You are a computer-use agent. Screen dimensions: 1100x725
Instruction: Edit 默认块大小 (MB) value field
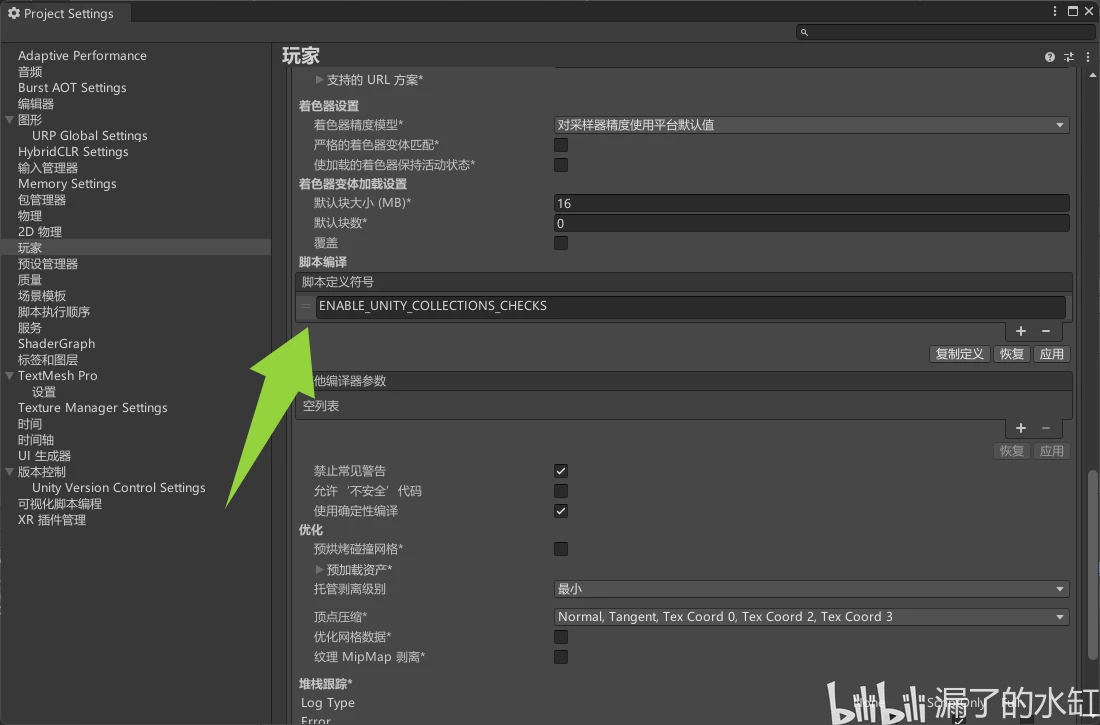[x=811, y=204]
